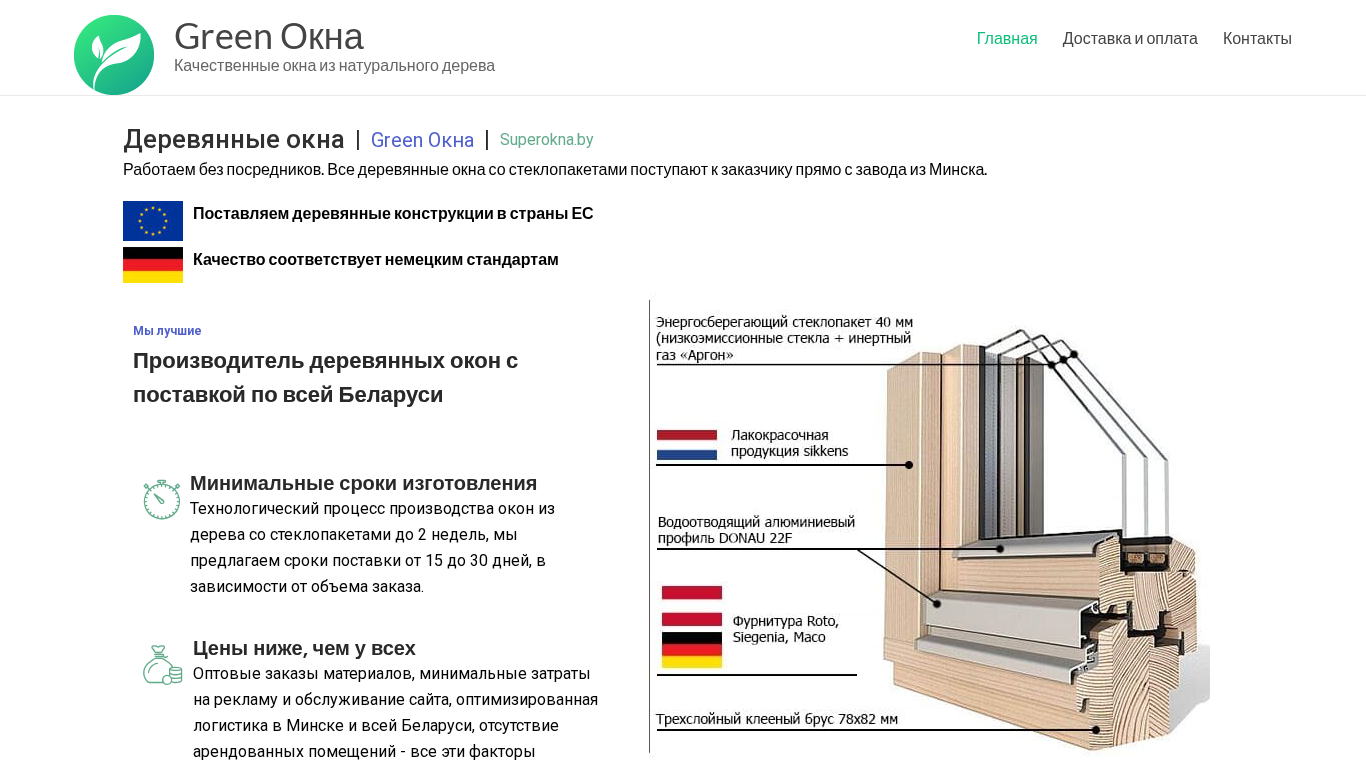Click the European Union flag icon

pyautogui.click(x=153, y=221)
